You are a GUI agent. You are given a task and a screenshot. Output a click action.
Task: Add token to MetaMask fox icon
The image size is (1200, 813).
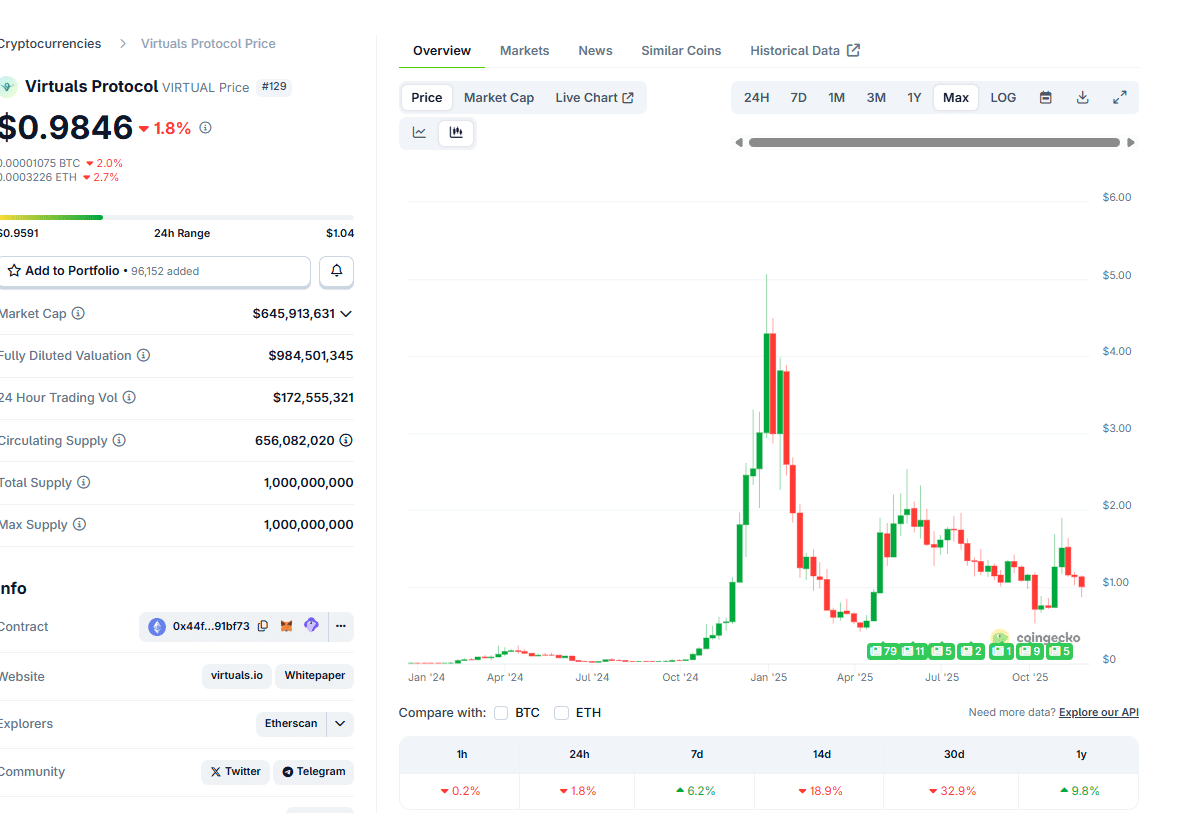287,627
